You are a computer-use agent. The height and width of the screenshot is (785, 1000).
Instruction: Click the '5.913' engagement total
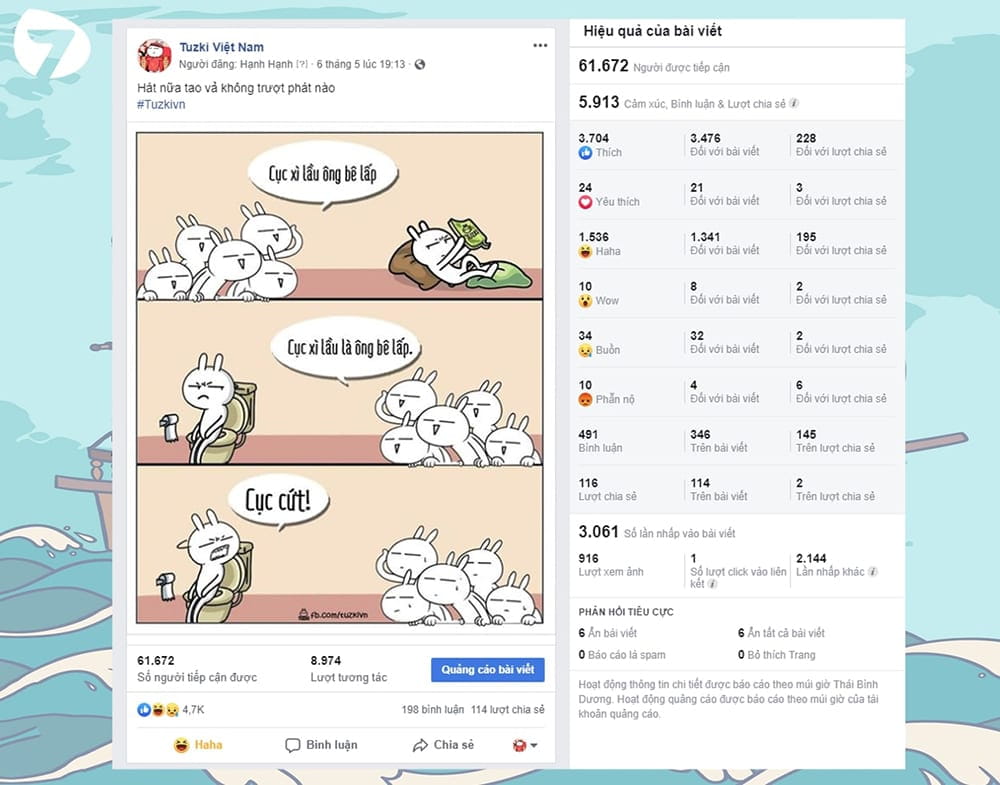[599, 103]
